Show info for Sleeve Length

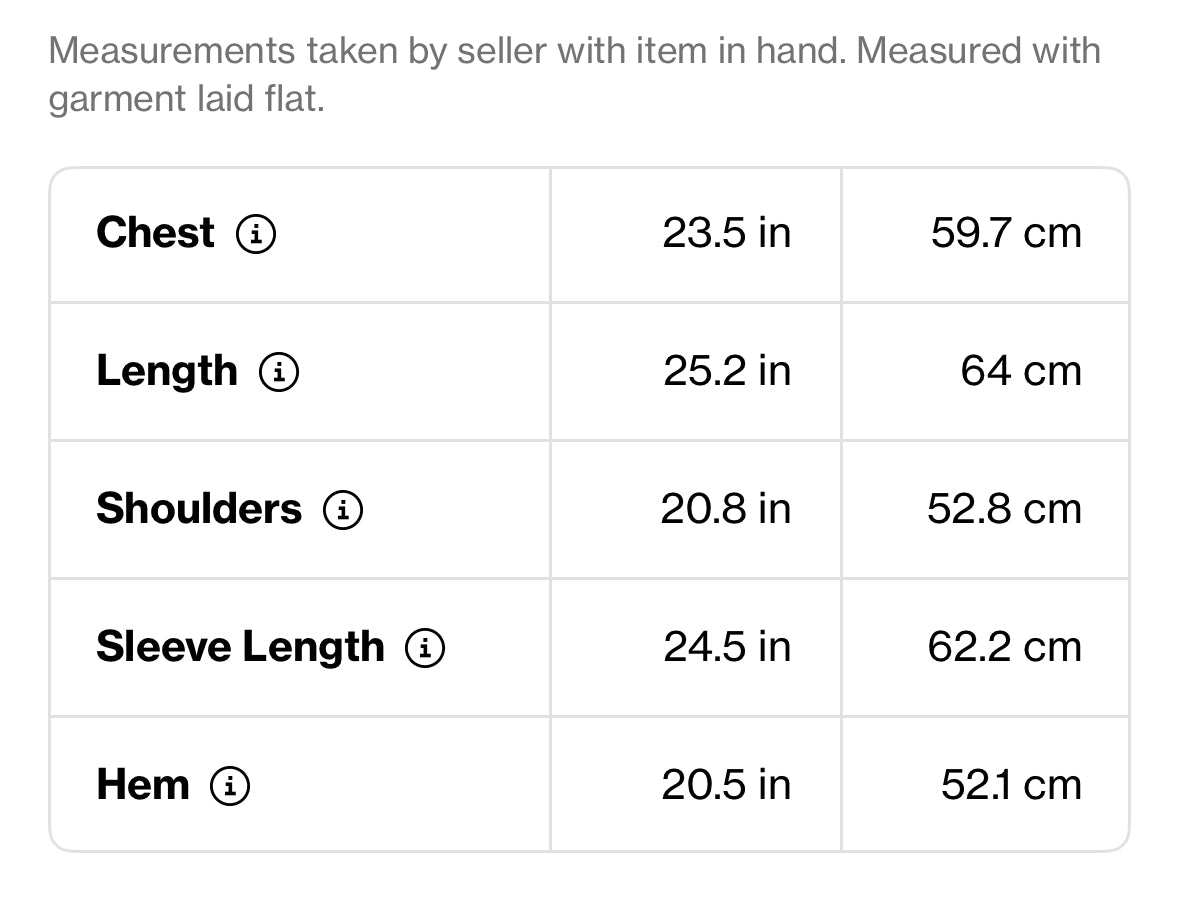pos(425,649)
